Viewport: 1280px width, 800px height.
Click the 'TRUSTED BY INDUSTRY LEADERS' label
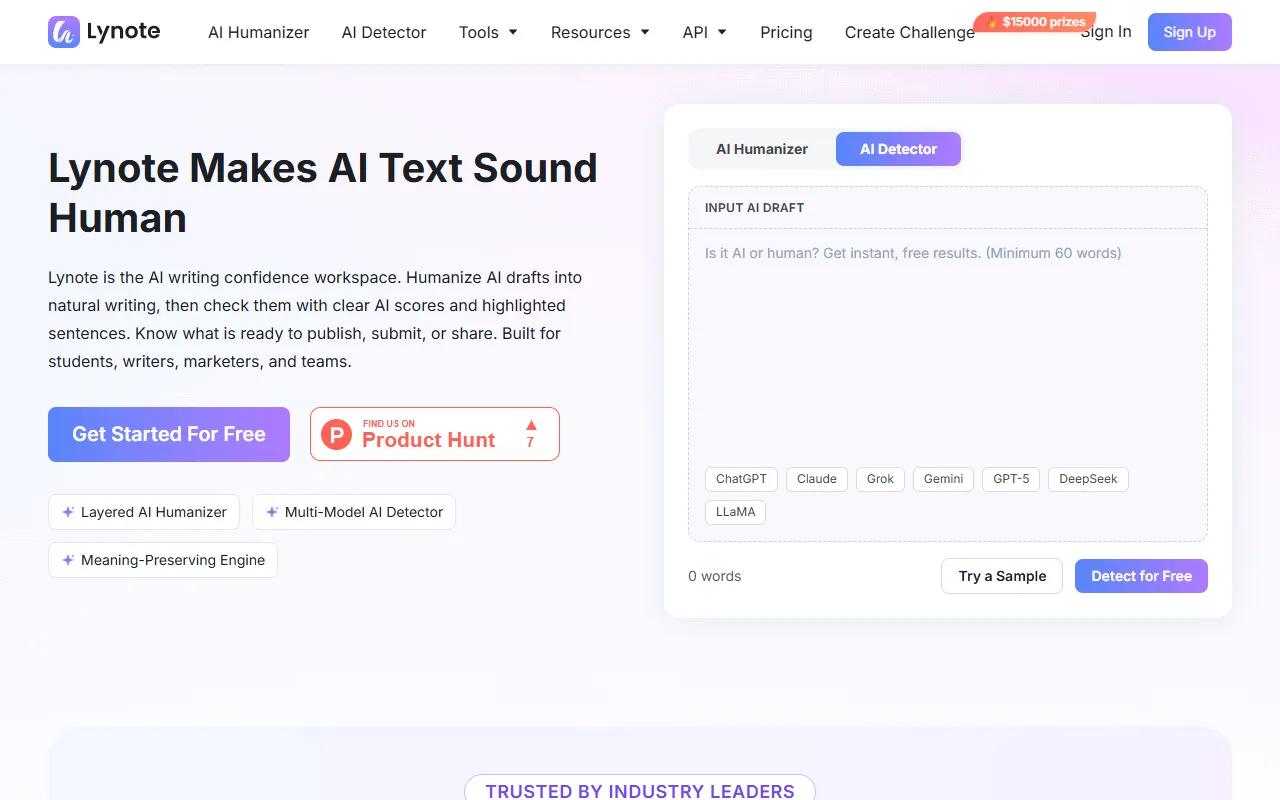tap(640, 791)
